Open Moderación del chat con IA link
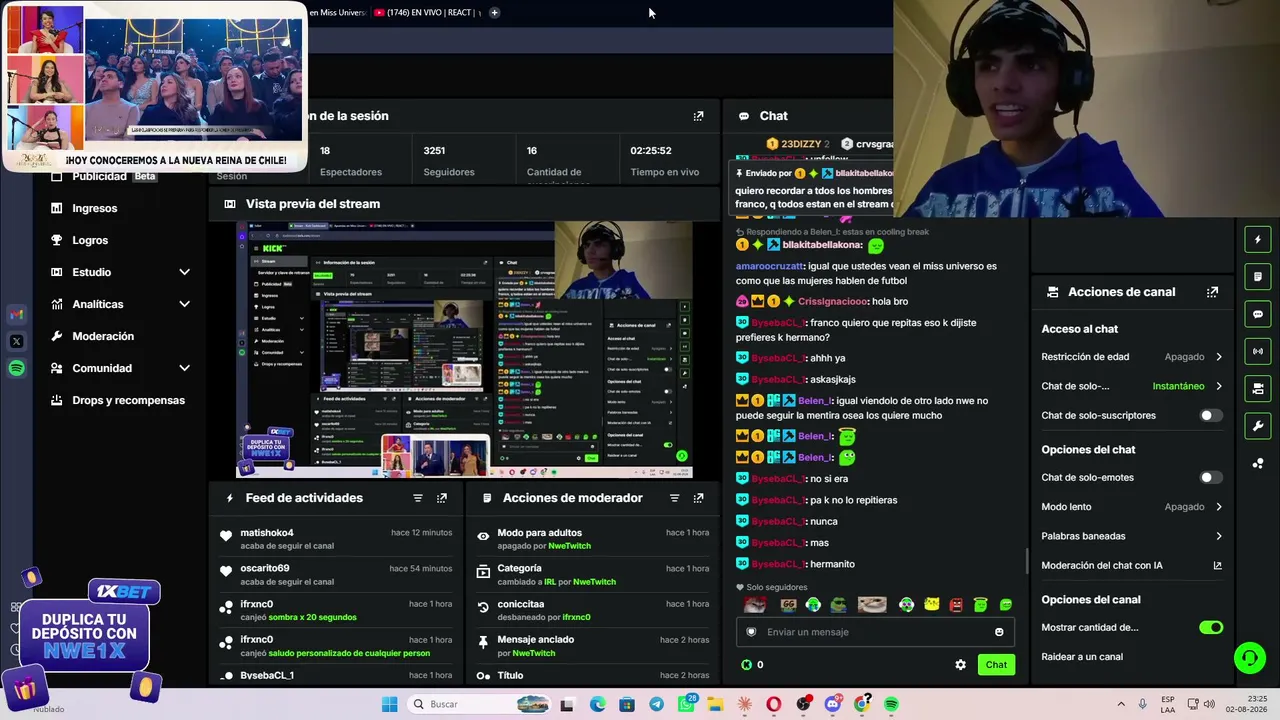 tap(1131, 566)
